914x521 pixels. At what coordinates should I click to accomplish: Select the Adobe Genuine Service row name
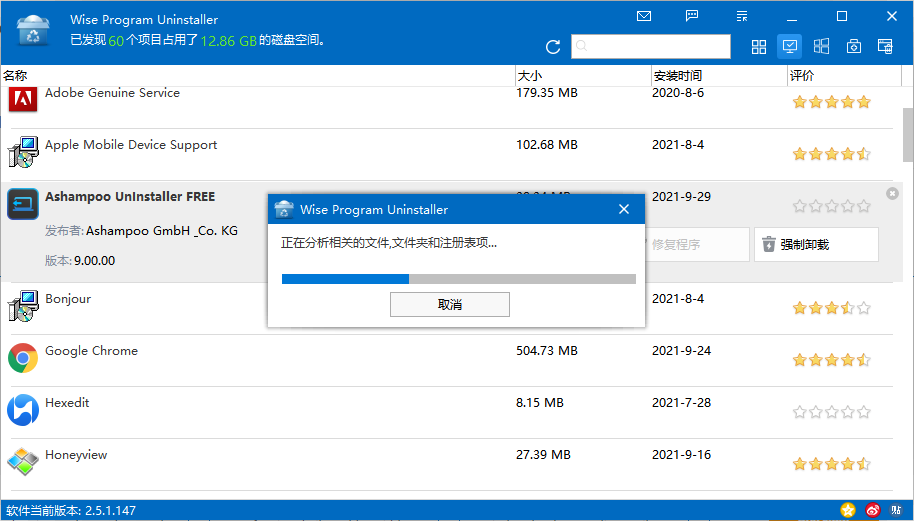[113, 93]
